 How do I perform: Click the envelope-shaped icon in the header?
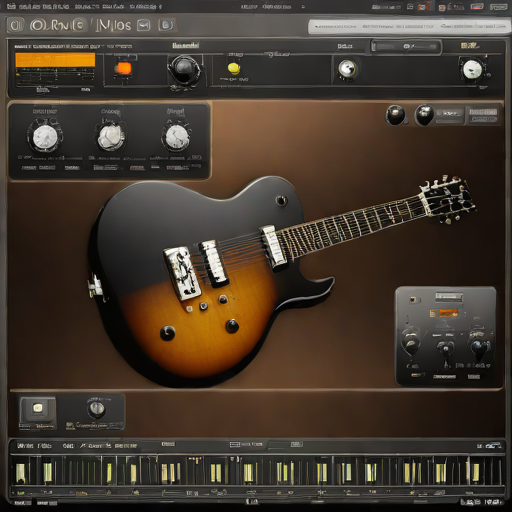point(143,25)
